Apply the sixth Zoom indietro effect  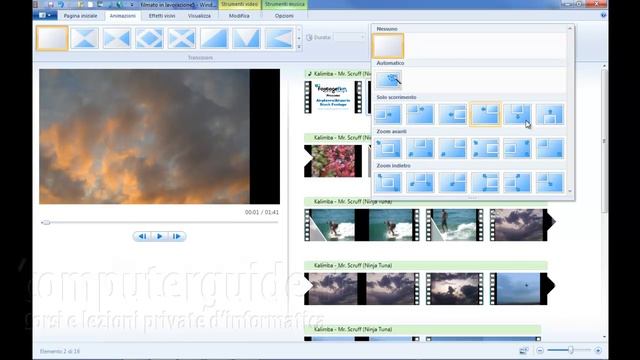pyautogui.click(x=550, y=182)
